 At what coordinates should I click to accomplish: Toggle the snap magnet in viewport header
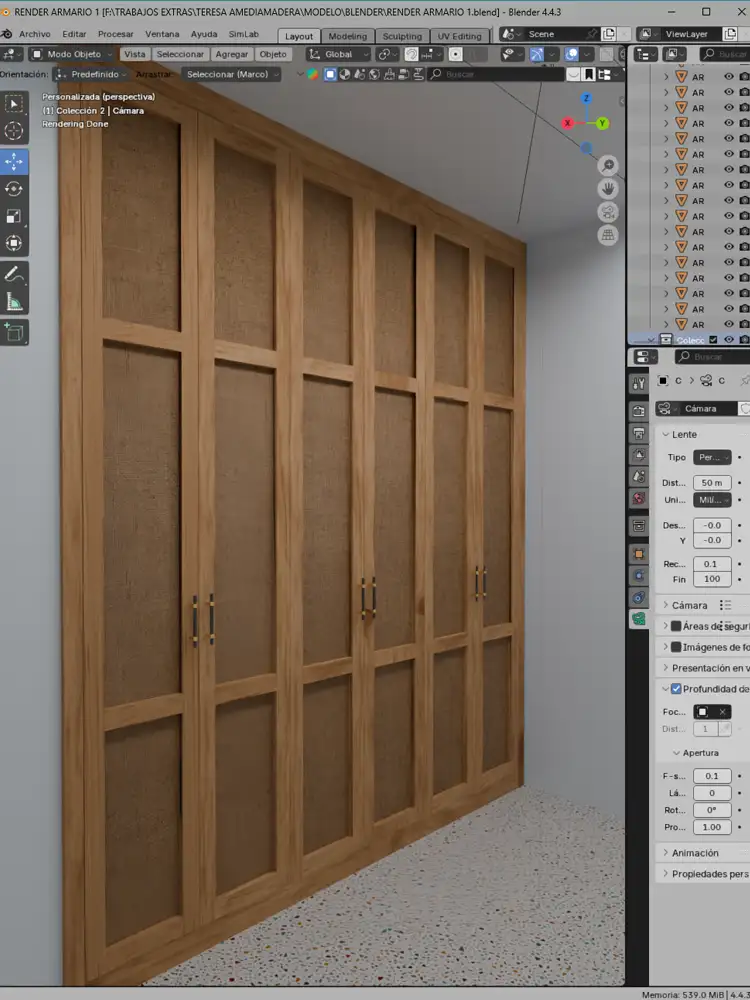(411, 54)
